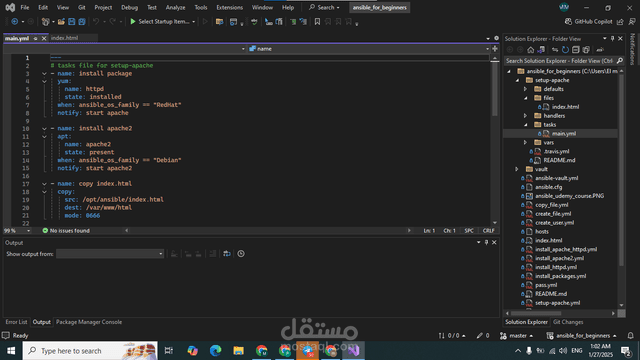This screenshot has width=640, height=360.
Task: Open Visual Studio from the Windows taskbar
Action: click(353, 351)
